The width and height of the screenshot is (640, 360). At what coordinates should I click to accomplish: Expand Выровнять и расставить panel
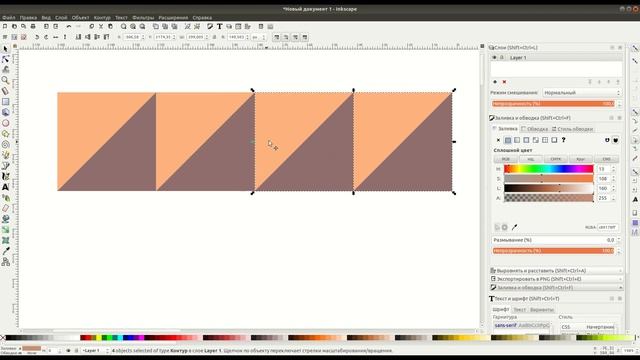[556, 271]
